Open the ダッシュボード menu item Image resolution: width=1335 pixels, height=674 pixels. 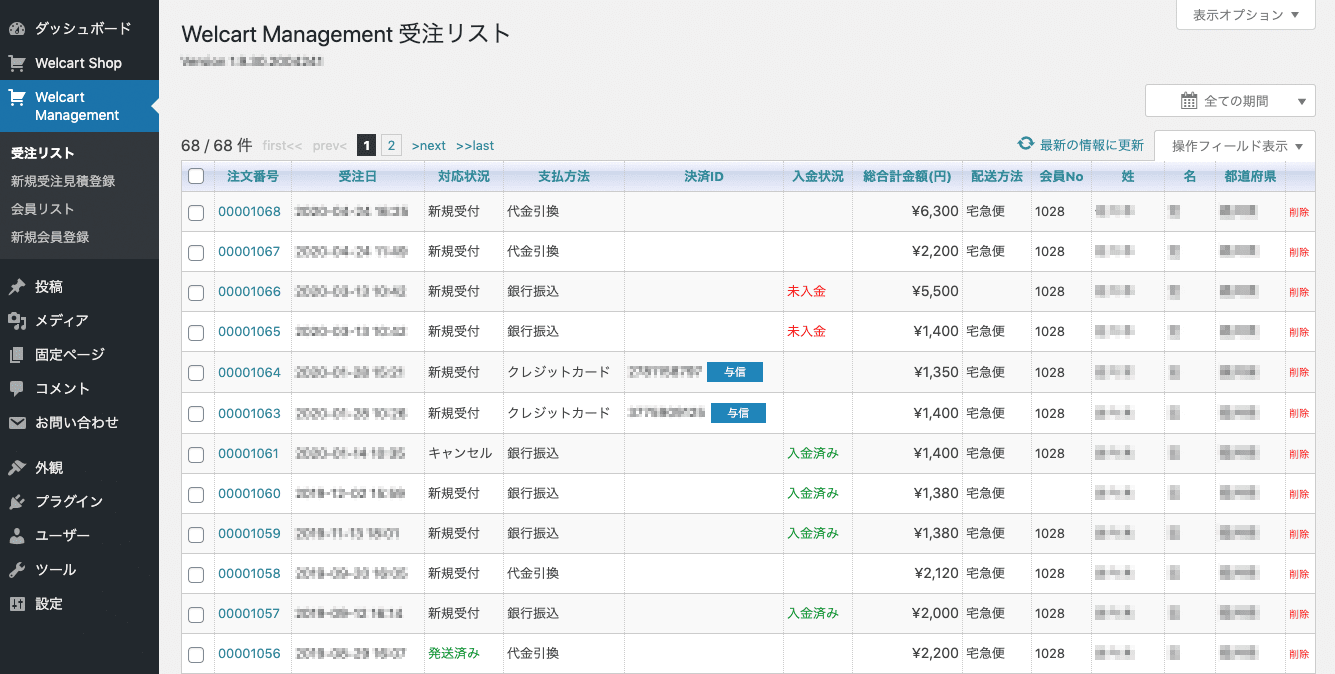pyautogui.click(x=79, y=29)
